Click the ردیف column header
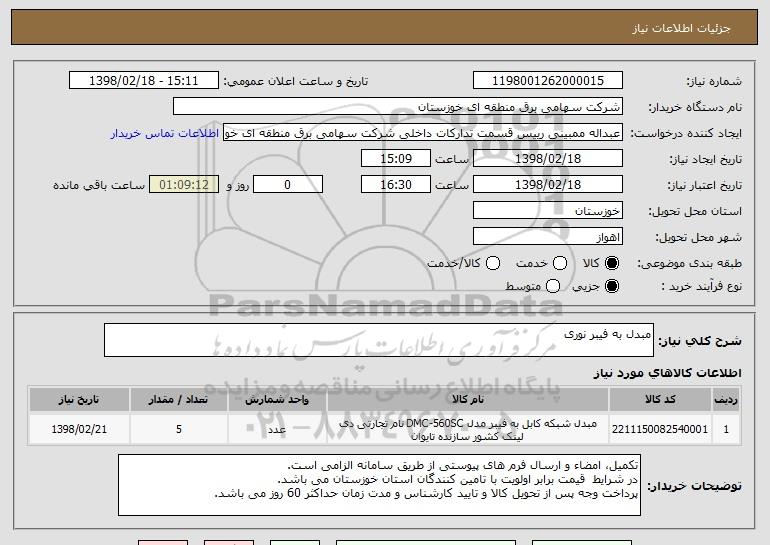The height and width of the screenshot is (545, 770). tap(726, 400)
